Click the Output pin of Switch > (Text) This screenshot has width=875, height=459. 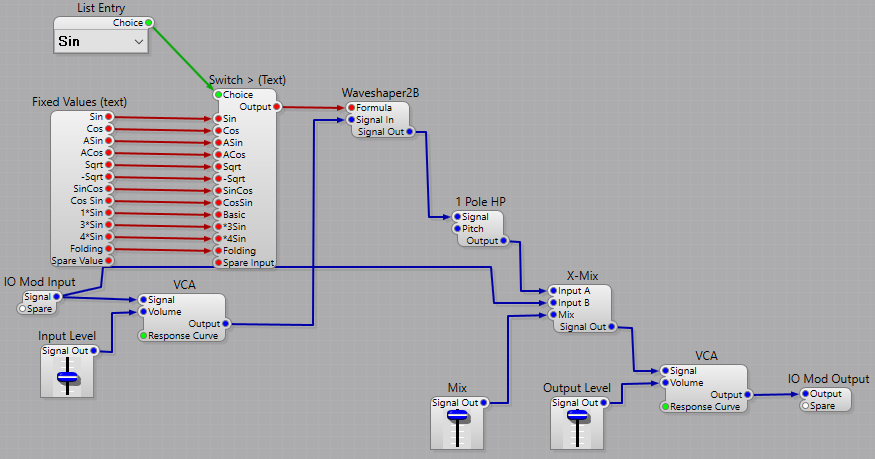[276, 106]
